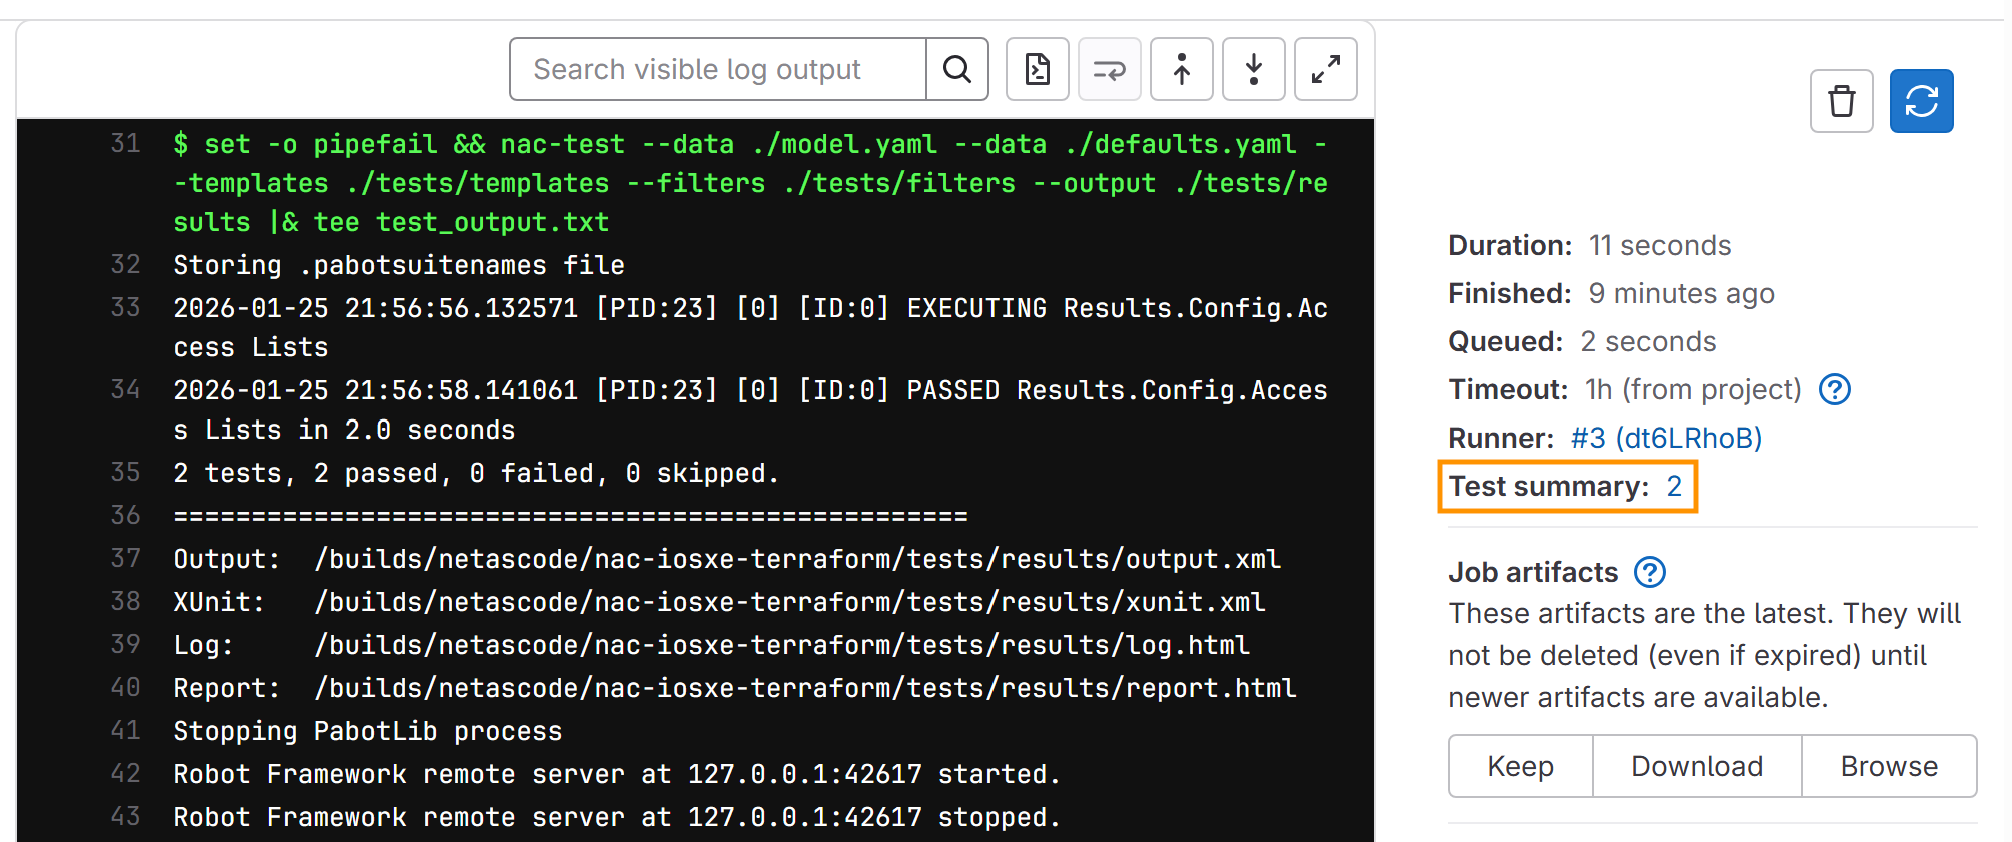The height and width of the screenshot is (842, 2012).
Task: Click the Browse artifacts button
Action: 1889,766
